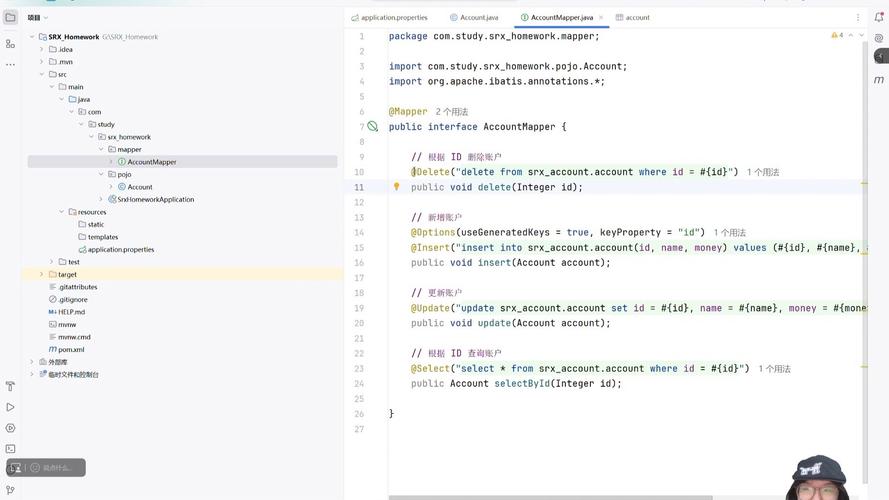The height and width of the screenshot is (500, 889).
Task: Open the Git version control icon
Action: click(10, 490)
